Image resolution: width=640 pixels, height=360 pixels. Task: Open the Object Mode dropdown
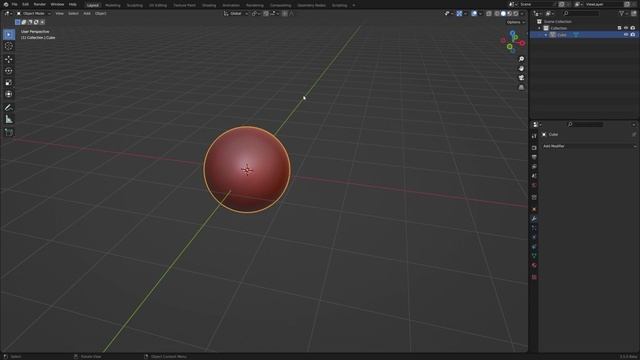pyautogui.click(x=33, y=13)
